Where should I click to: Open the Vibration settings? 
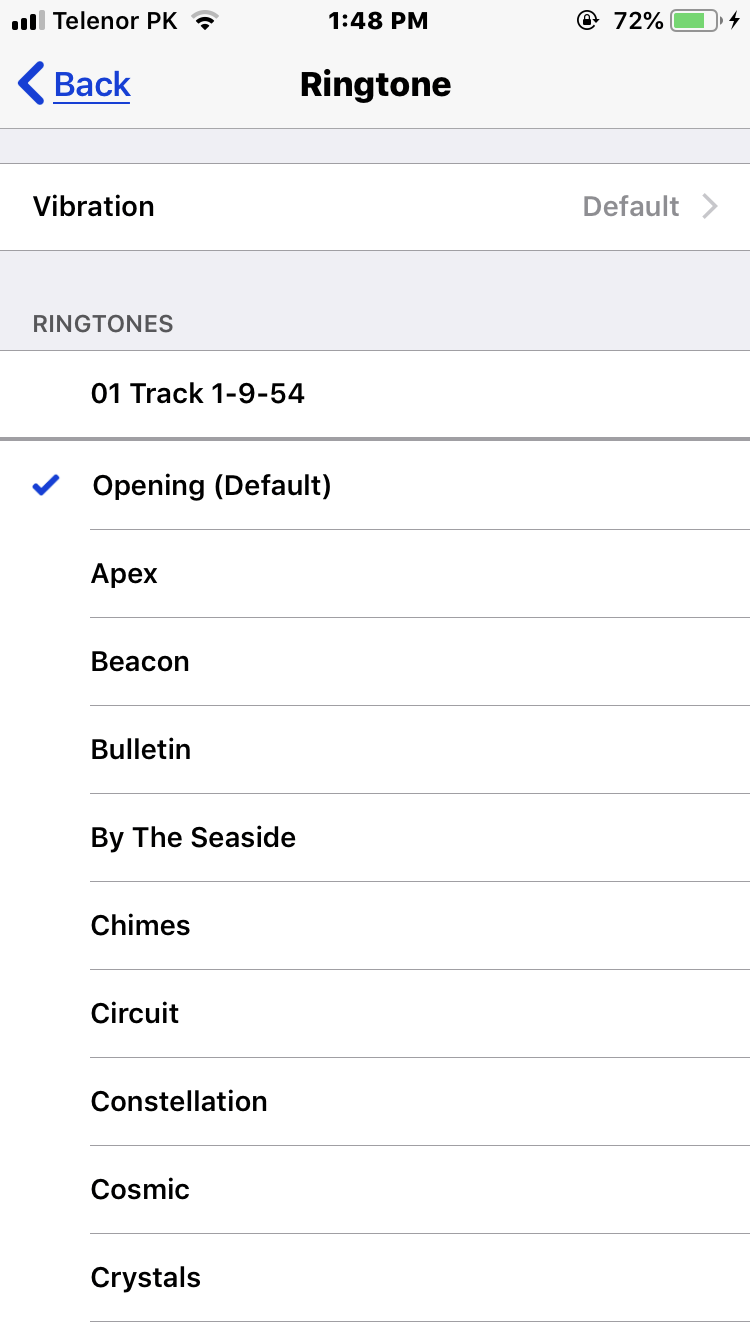375,206
